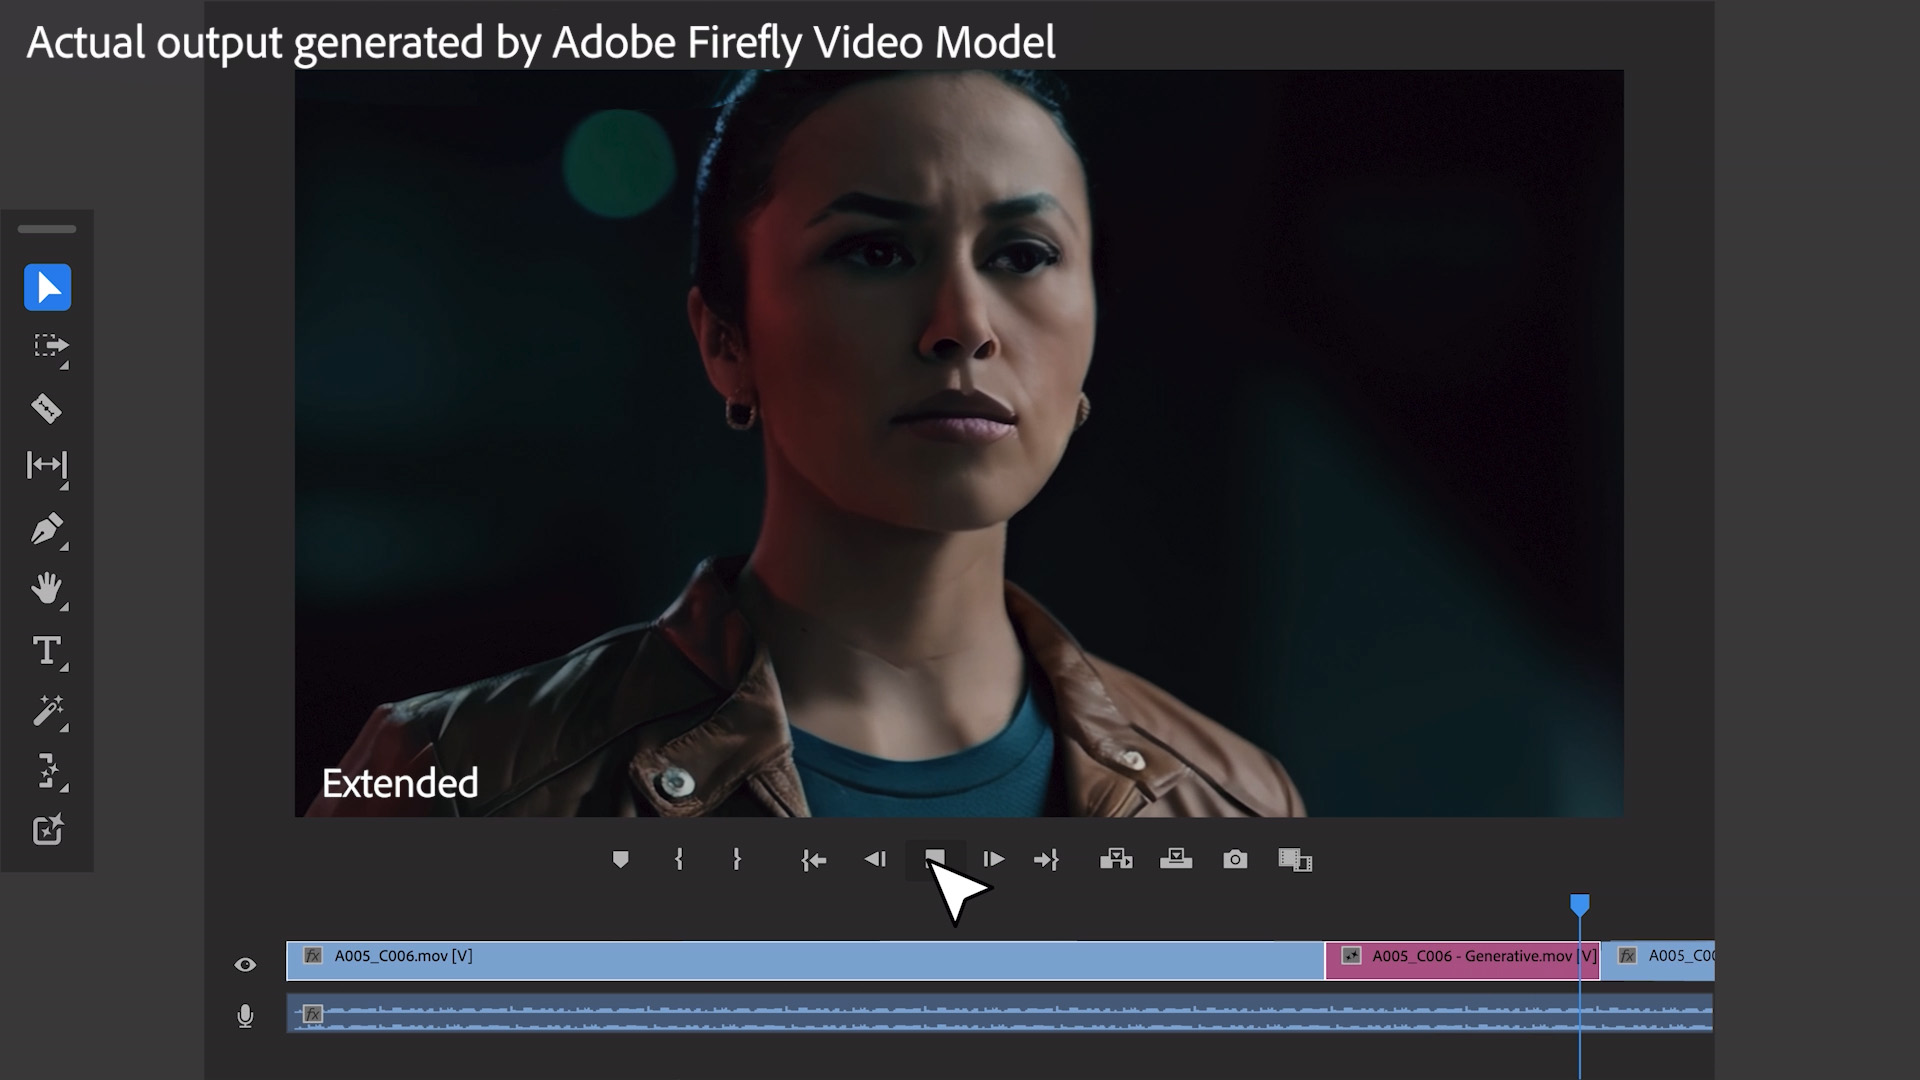Click the Razor tool icon
Image resolution: width=1920 pixels, height=1080 pixels.
tap(46, 407)
